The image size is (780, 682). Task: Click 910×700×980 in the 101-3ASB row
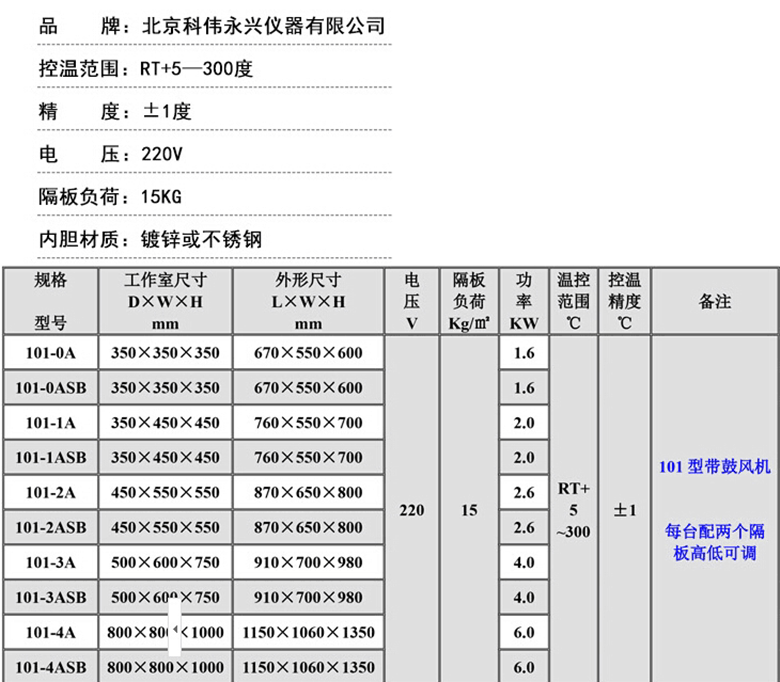(x=308, y=597)
